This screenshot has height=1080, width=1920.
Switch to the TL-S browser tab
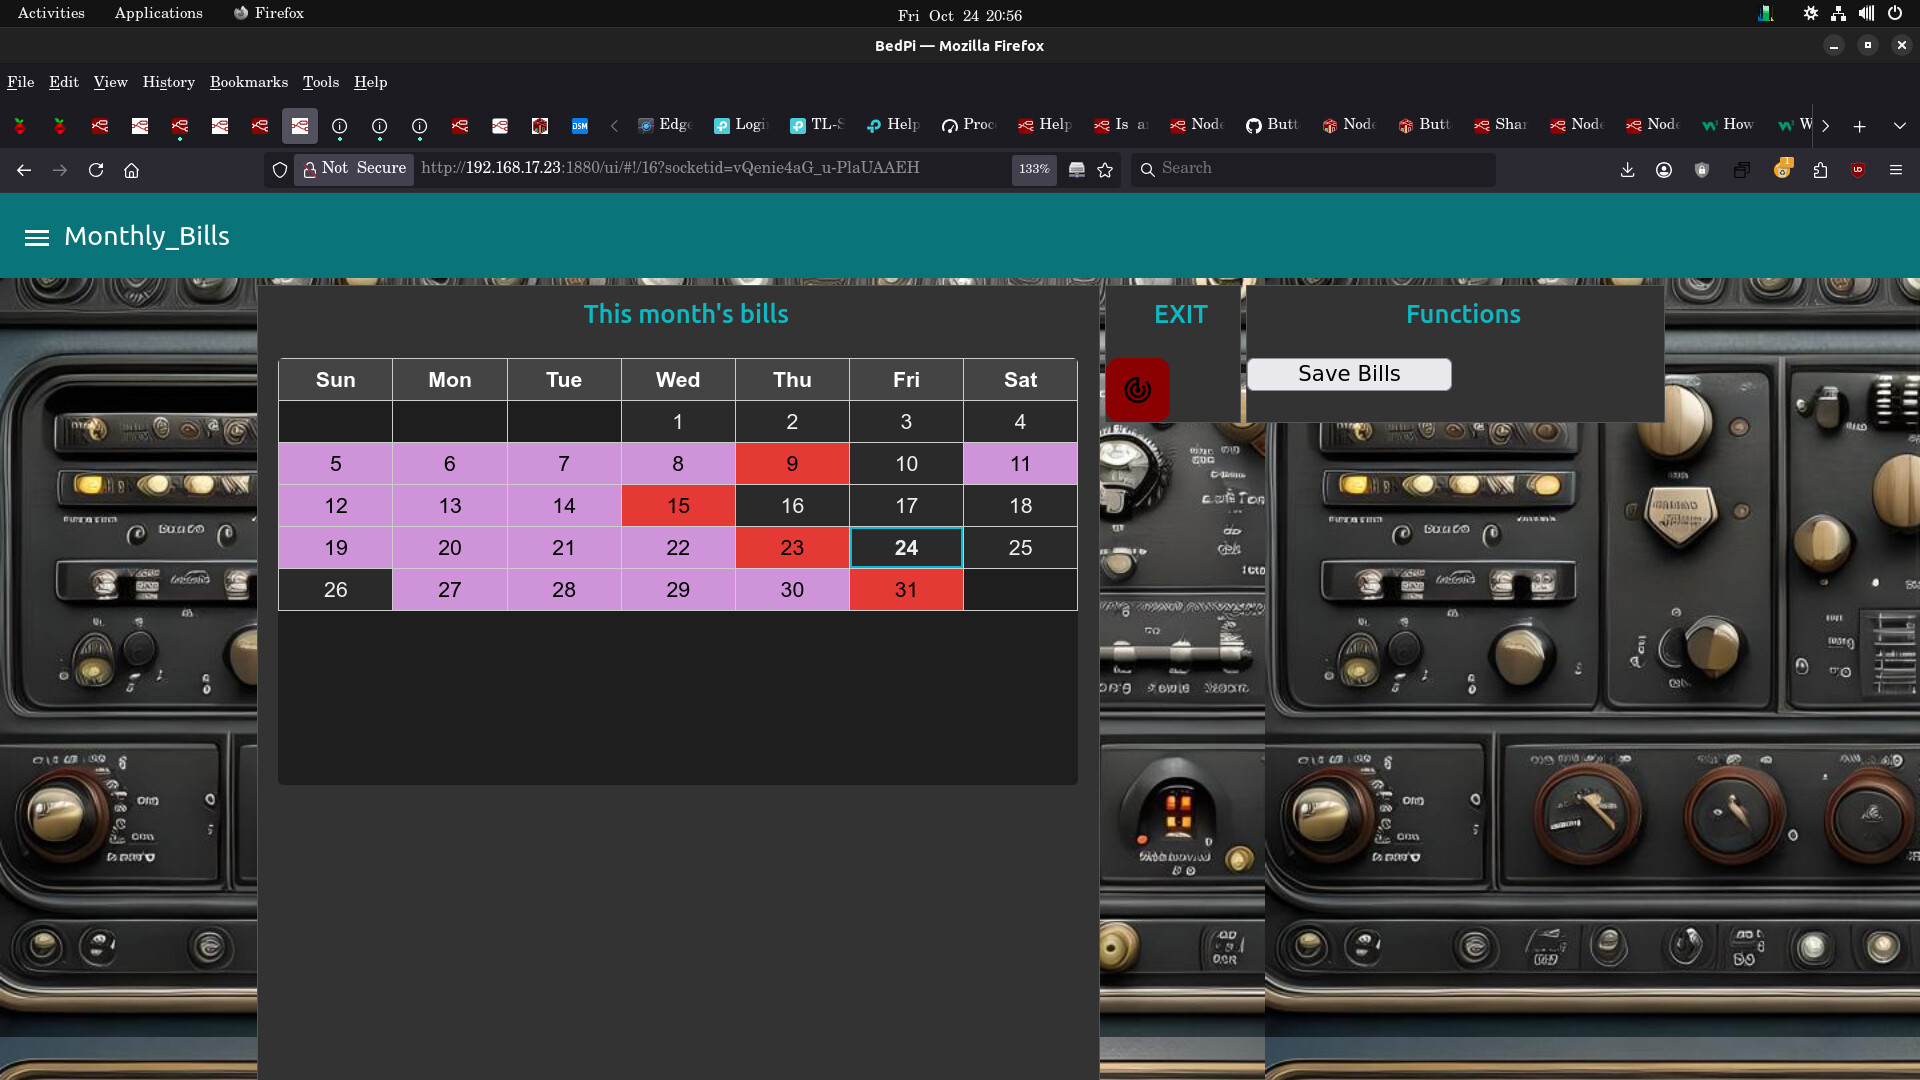point(817,125)
